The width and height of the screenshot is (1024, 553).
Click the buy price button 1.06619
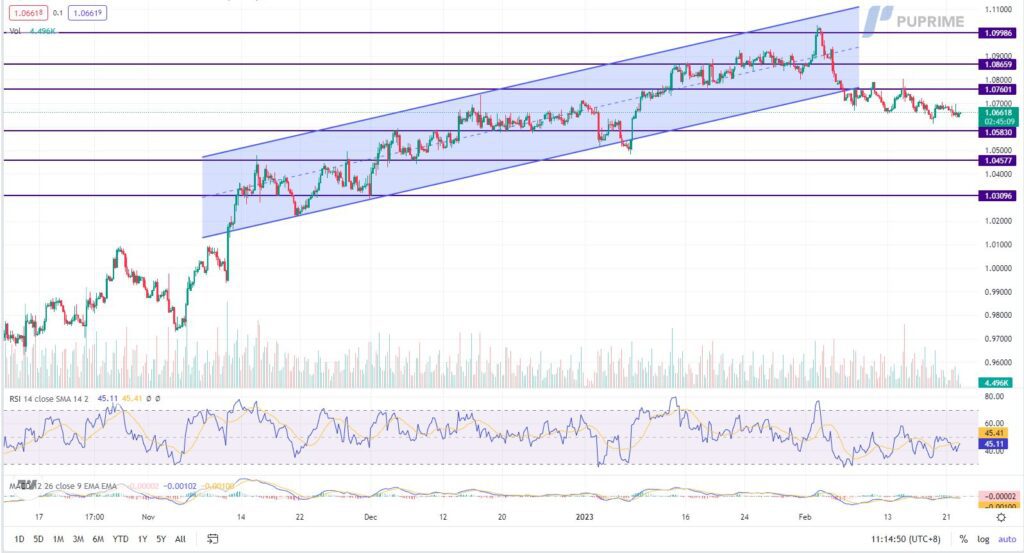[x=87, y=12]
